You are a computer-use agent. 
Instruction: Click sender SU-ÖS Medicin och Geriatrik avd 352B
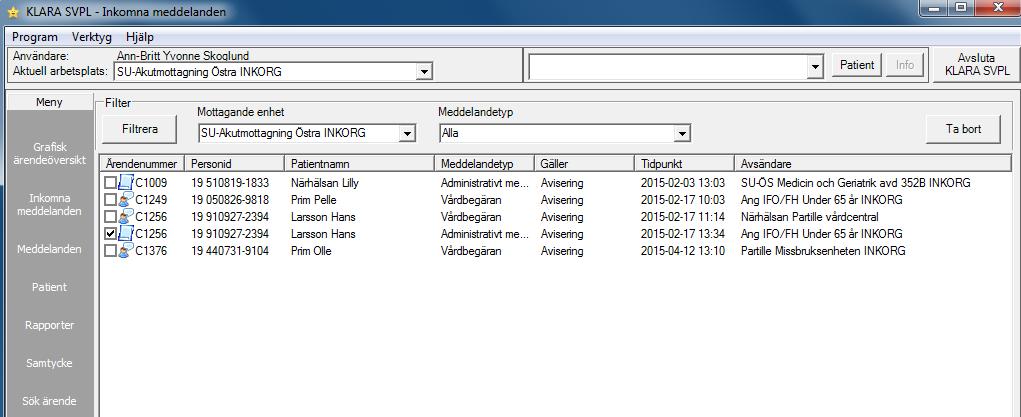pos(856,183)
